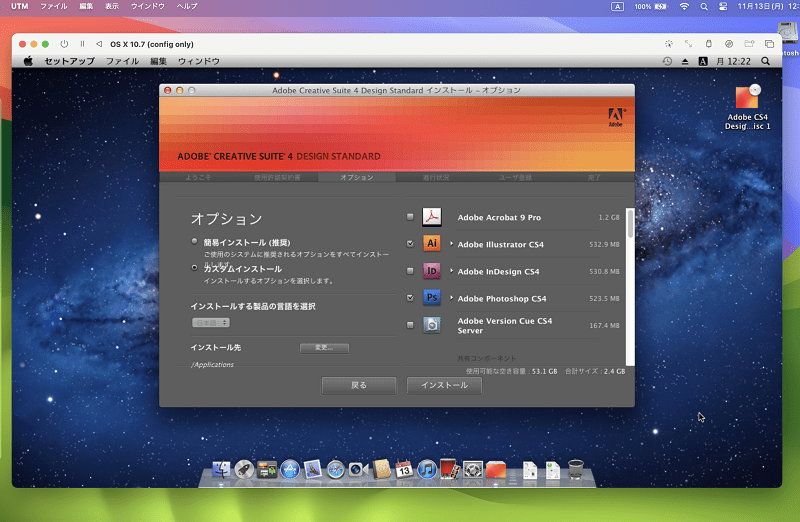Check the Adobe InDesign CS4 checkbox

pyautogui.click(x=410, y=271)
